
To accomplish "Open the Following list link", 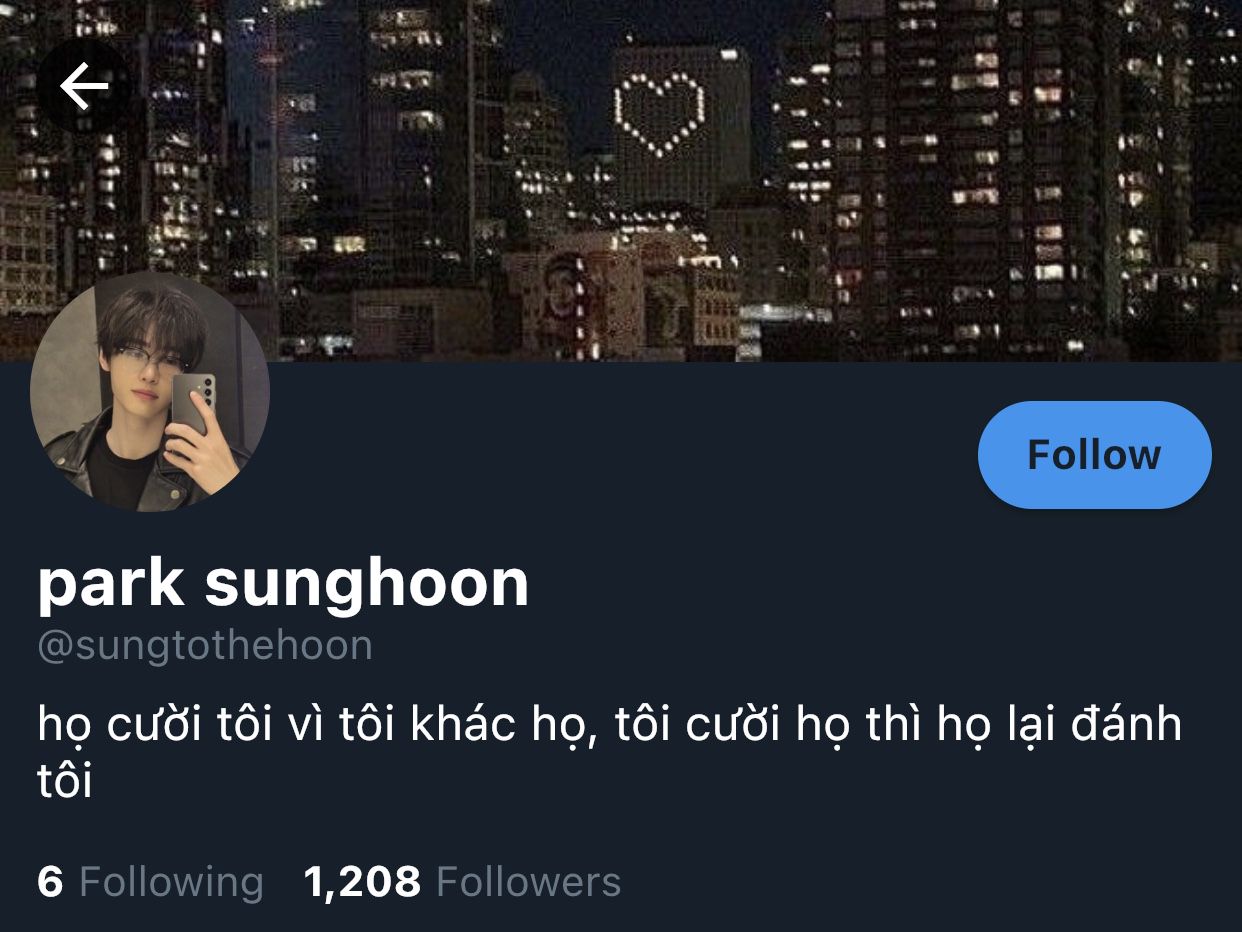I will pyautogui.click(x=150, y=882).
